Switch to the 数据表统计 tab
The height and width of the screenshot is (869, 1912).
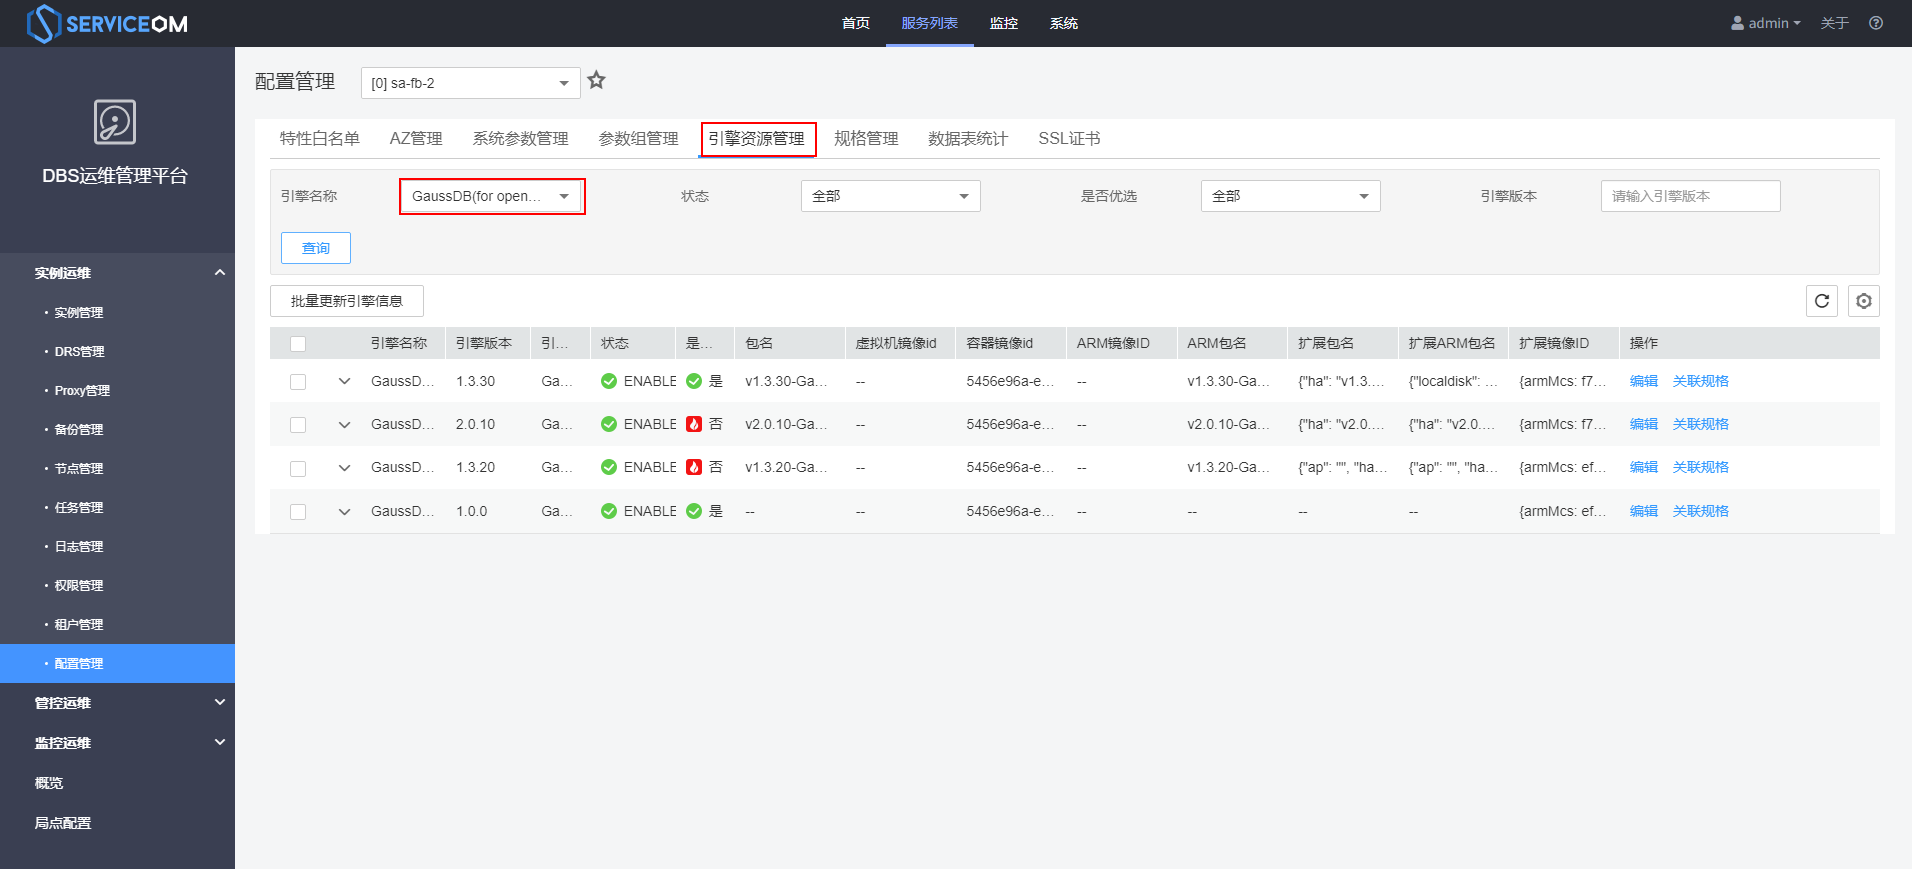(x=968, y=138)
